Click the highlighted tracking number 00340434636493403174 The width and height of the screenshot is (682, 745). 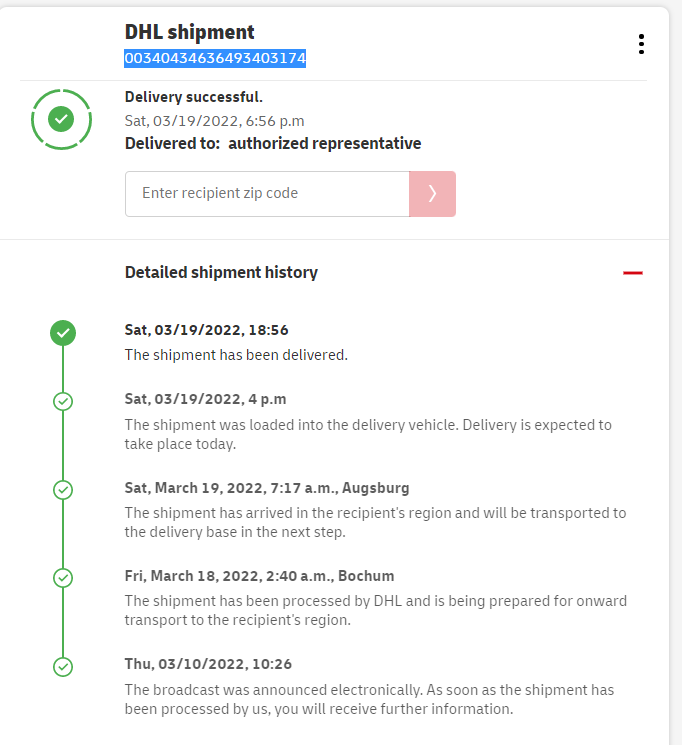pyautogui.click(x=215, y=59)
